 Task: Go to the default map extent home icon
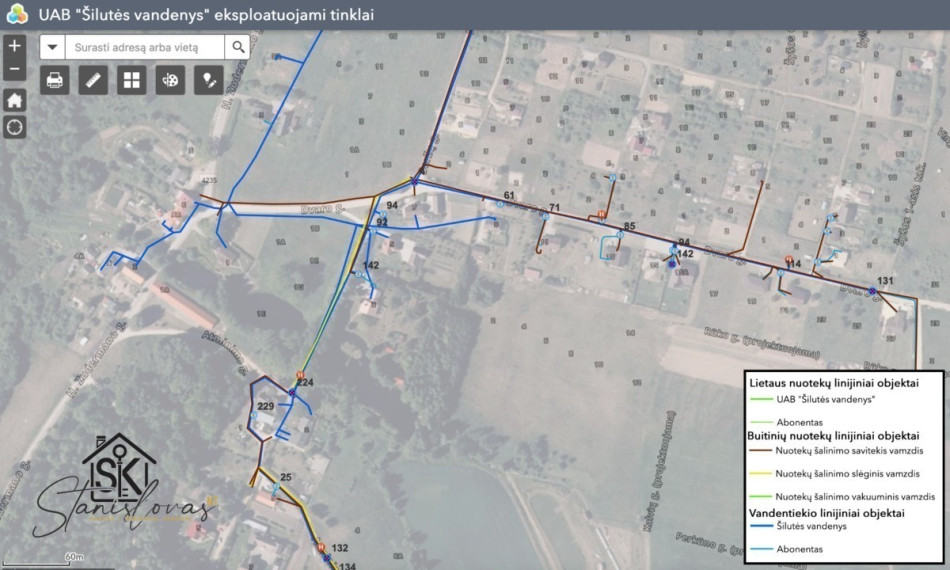(x=15, y=100)
